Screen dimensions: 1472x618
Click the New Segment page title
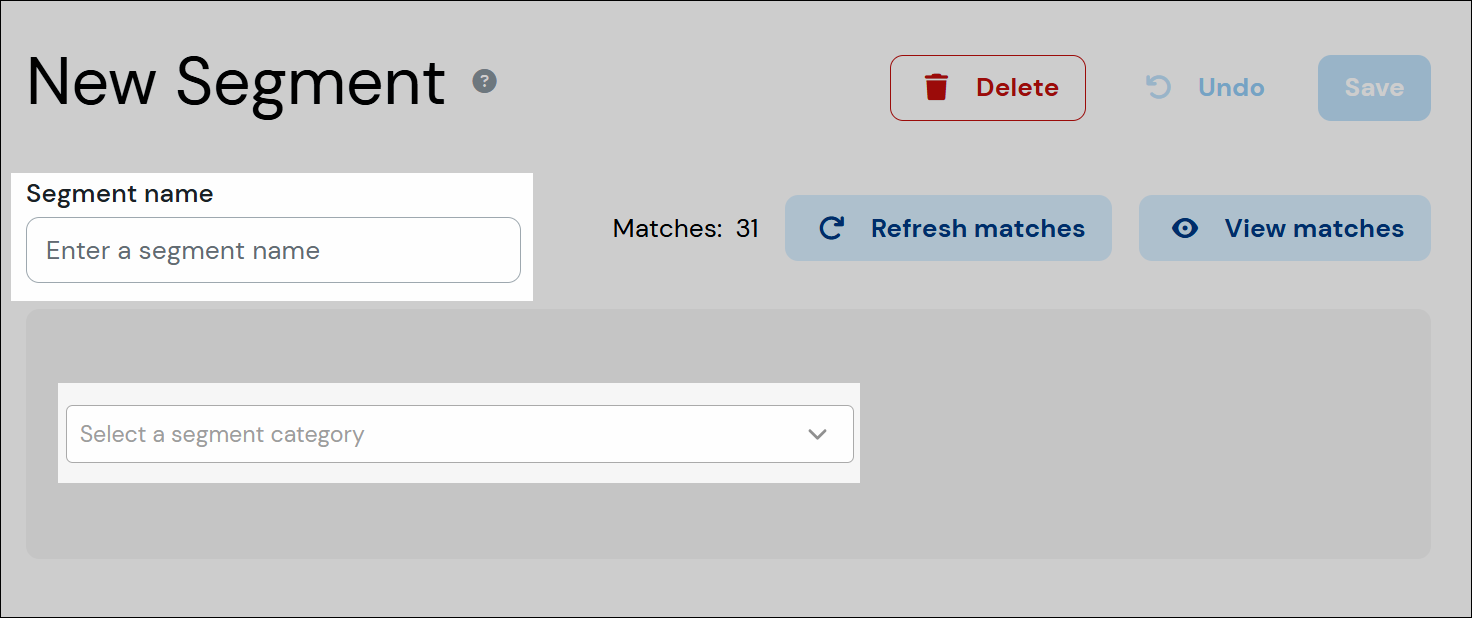point(236,82)
